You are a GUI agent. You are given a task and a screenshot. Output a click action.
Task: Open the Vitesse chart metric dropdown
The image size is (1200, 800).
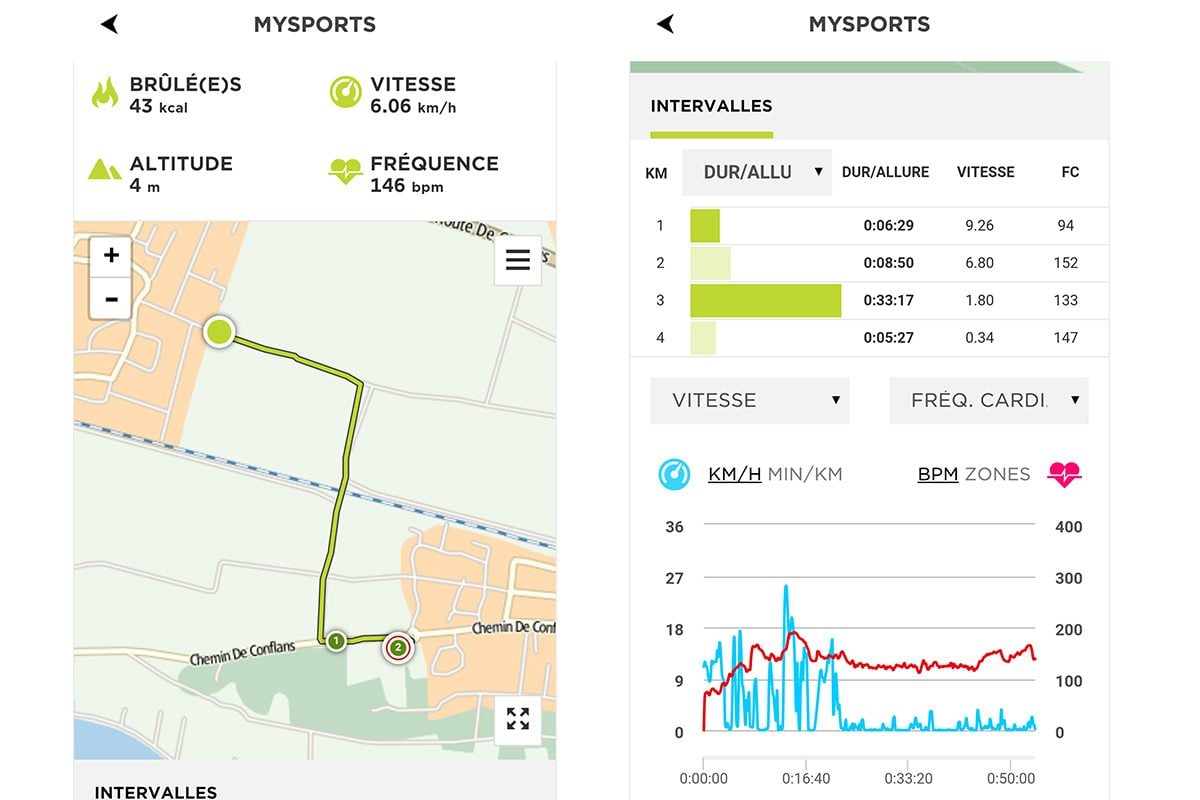pyautogui.click(x=750, y=400)
